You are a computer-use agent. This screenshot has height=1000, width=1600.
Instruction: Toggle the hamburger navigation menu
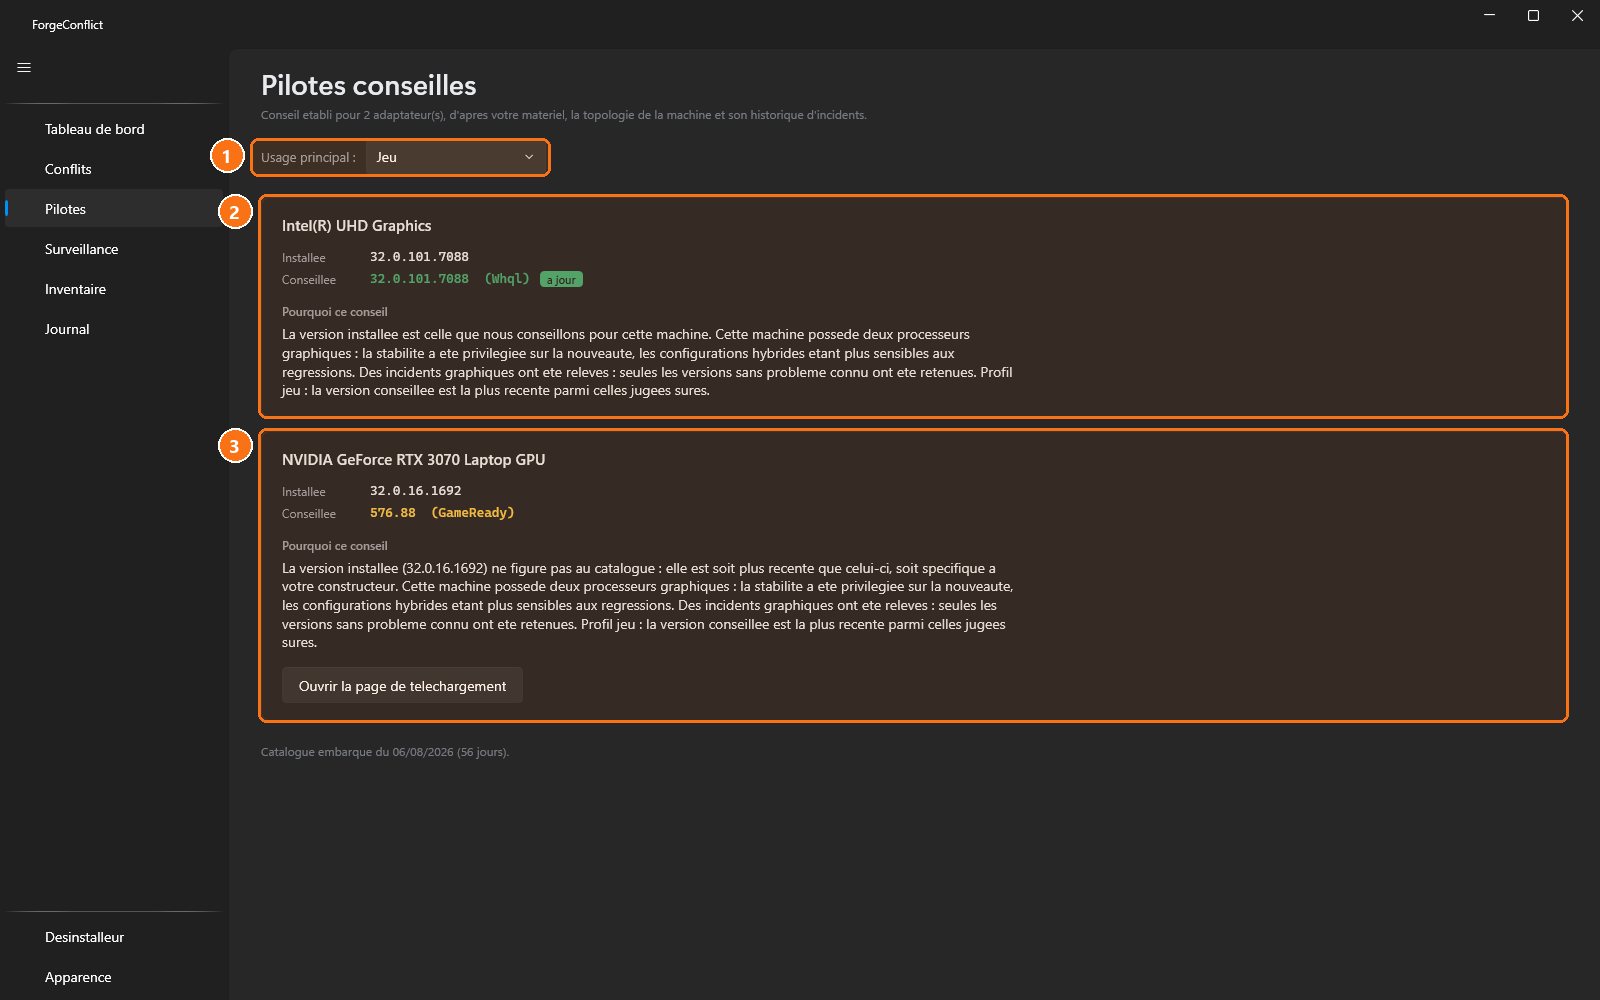(x=24, y=68)
